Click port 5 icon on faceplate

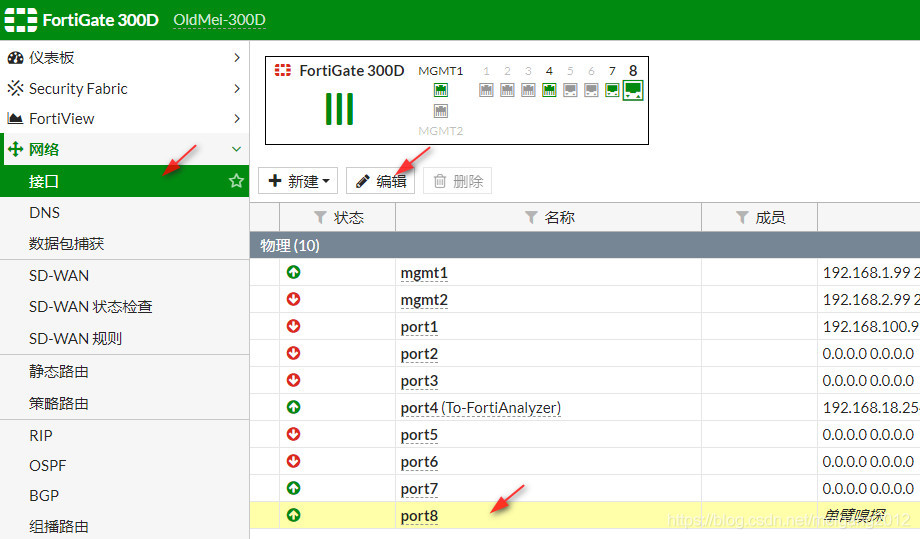pyautogui.click(x=570, y=90)
